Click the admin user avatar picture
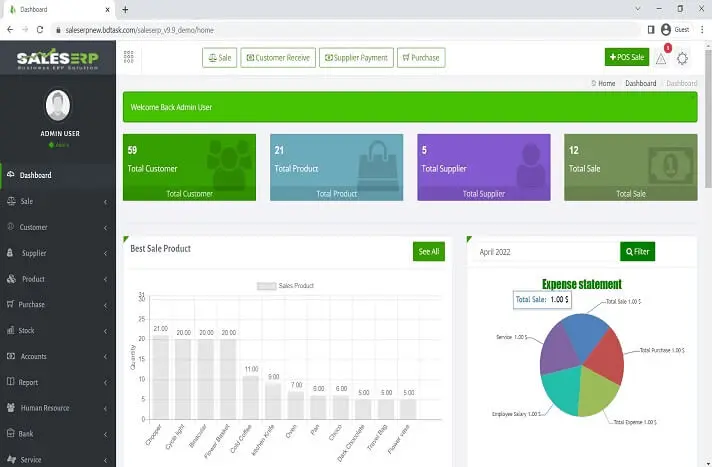 (x=58, y=106)
